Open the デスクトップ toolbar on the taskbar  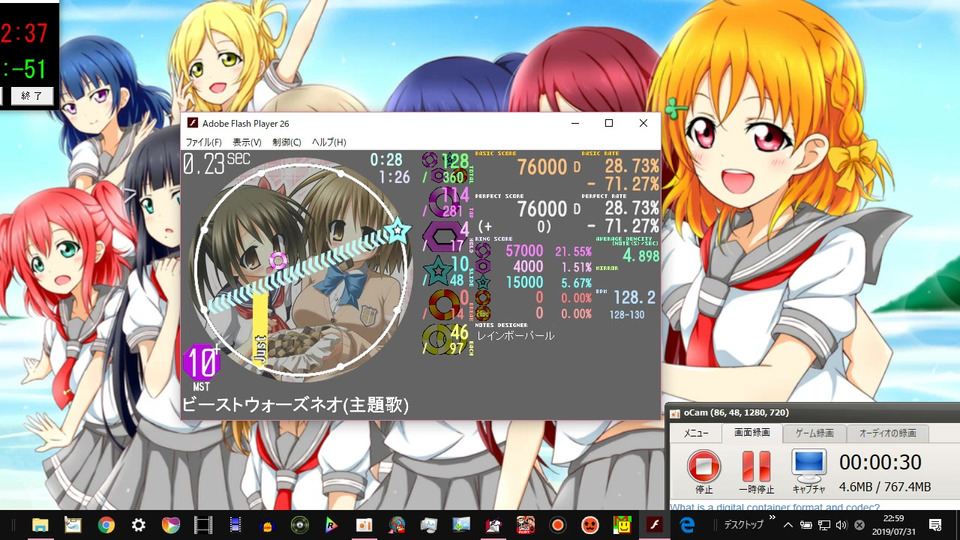click(x=743, y=525)
